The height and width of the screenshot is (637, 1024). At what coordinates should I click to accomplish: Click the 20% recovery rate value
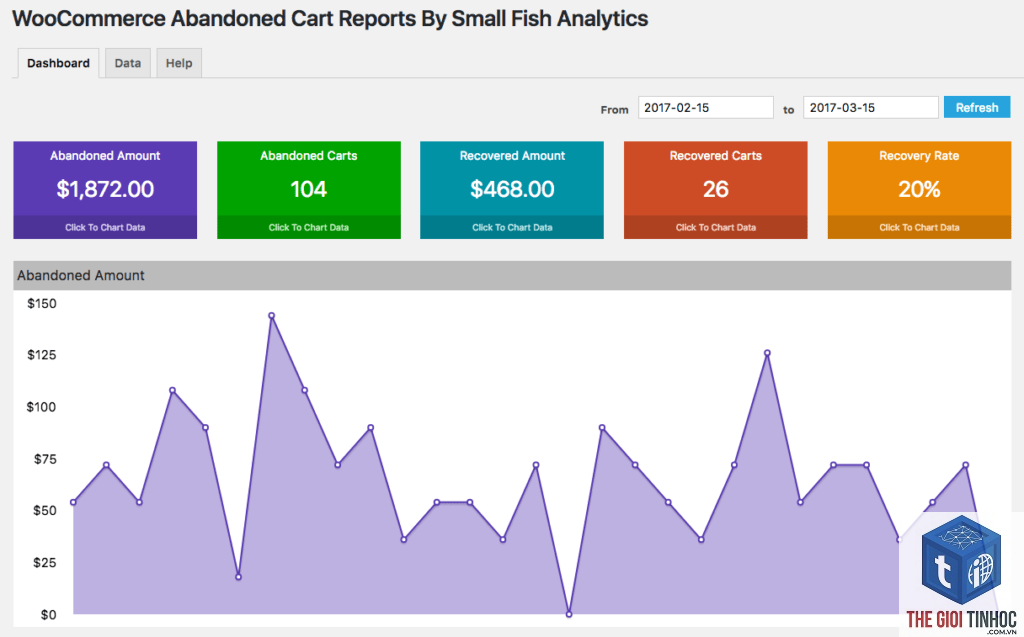click(x=920, y=189)
